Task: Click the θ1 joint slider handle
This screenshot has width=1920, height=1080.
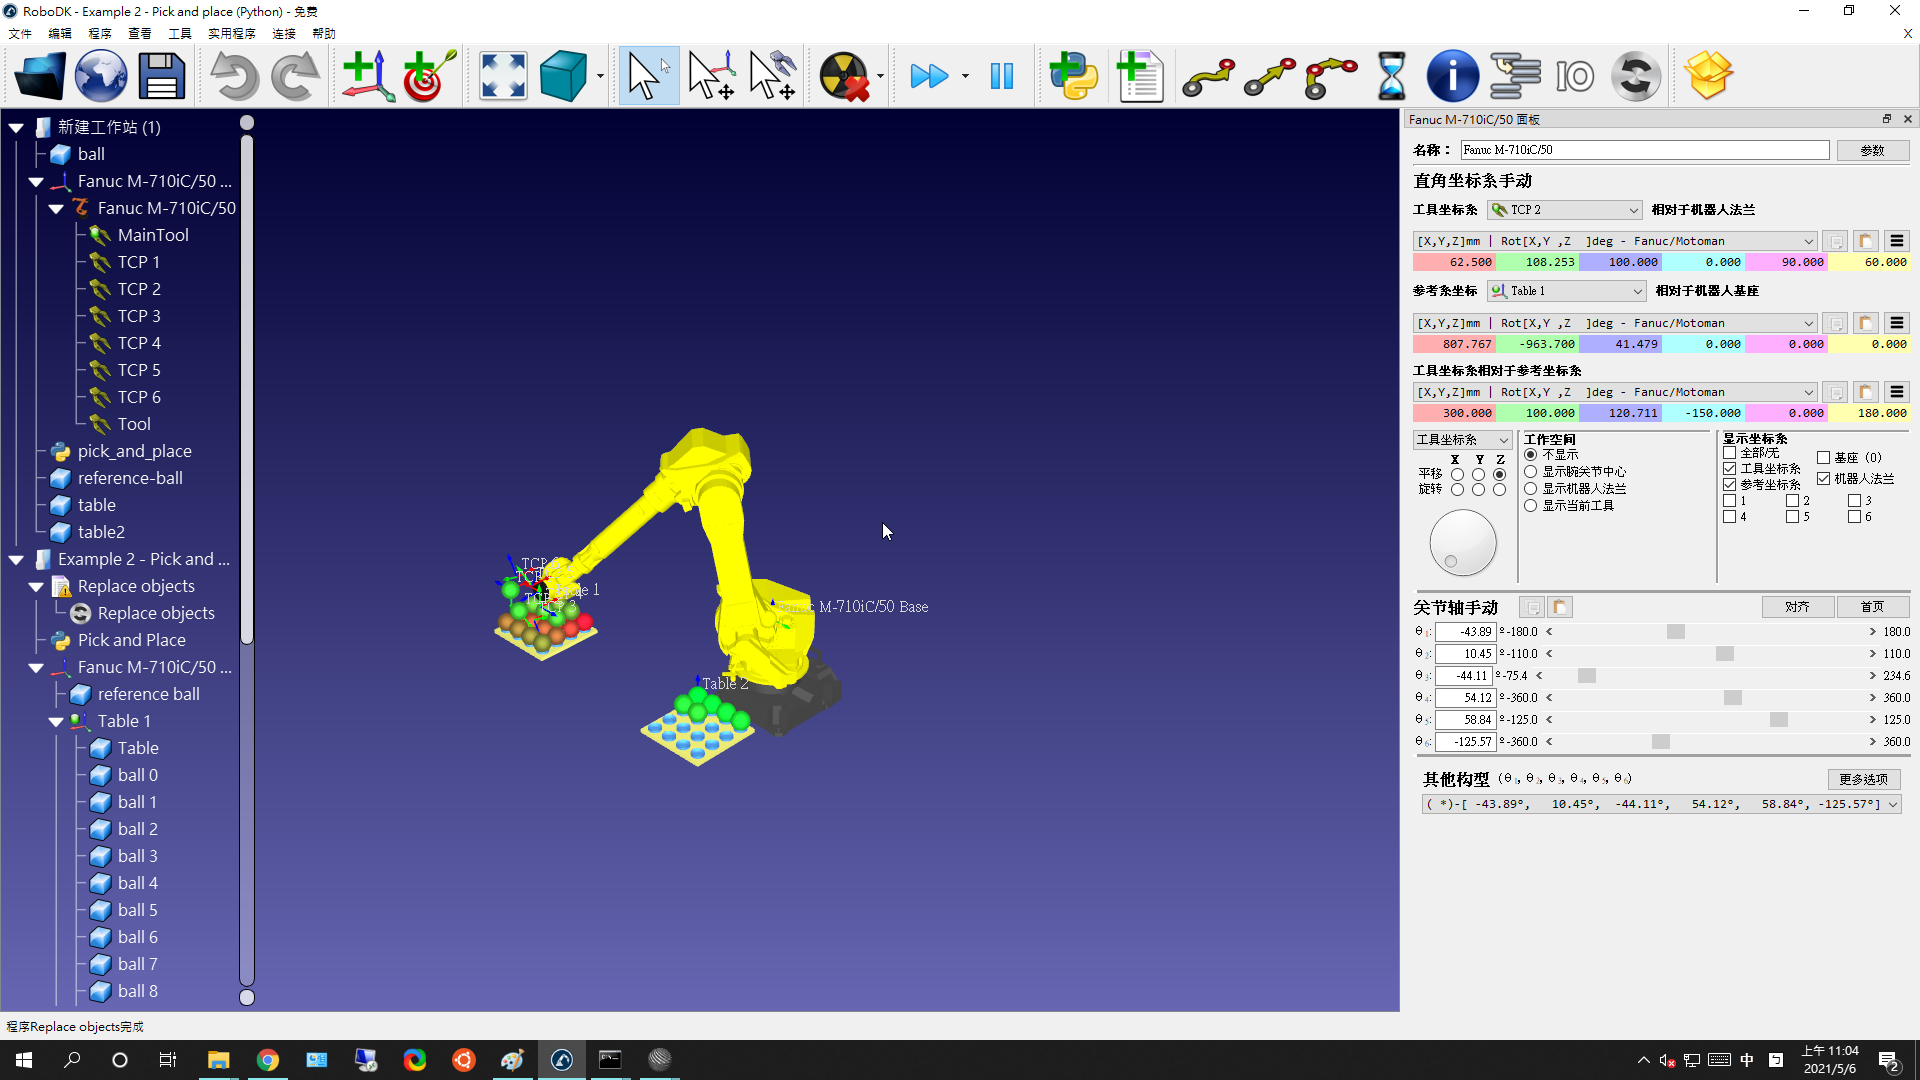Action: click(x=1676, y=632)
